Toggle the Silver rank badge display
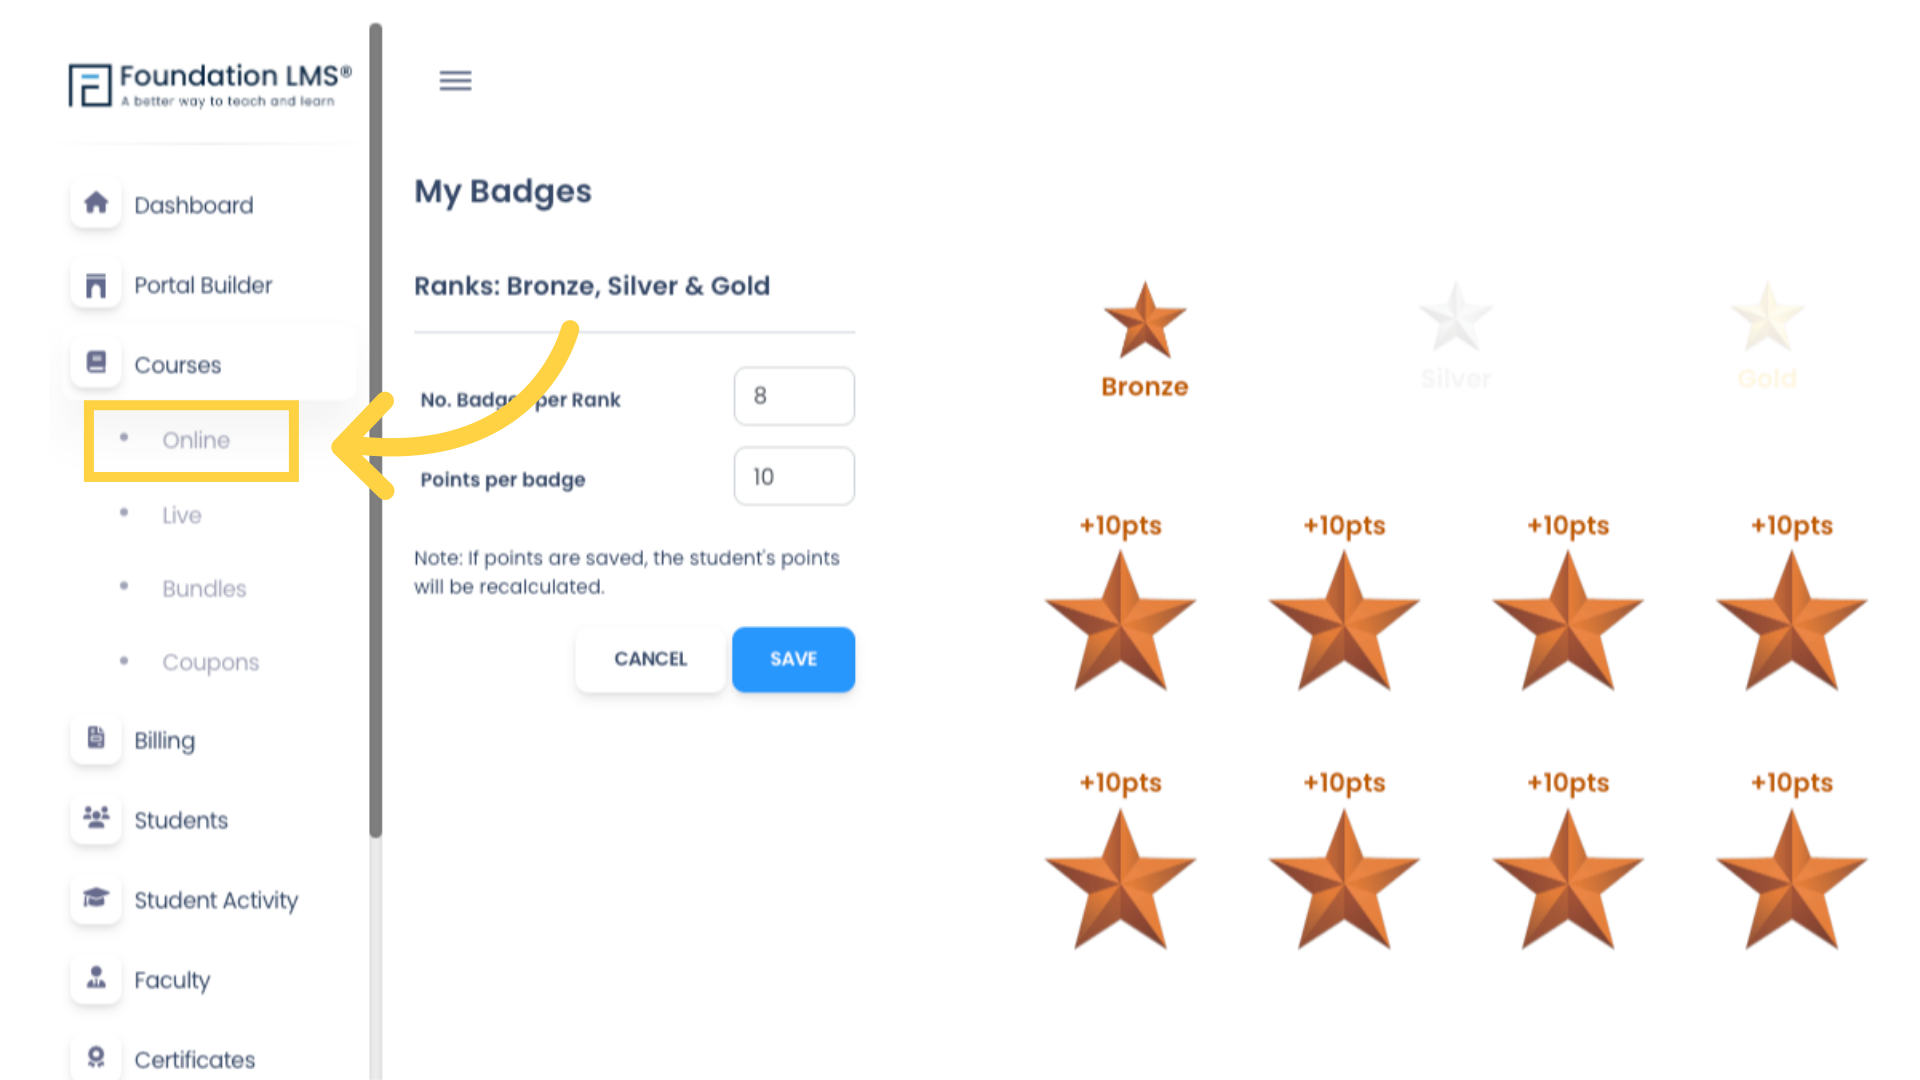Viewport: 1920px width, 1080px height. pyautogui.click(x=1451, y=334)
